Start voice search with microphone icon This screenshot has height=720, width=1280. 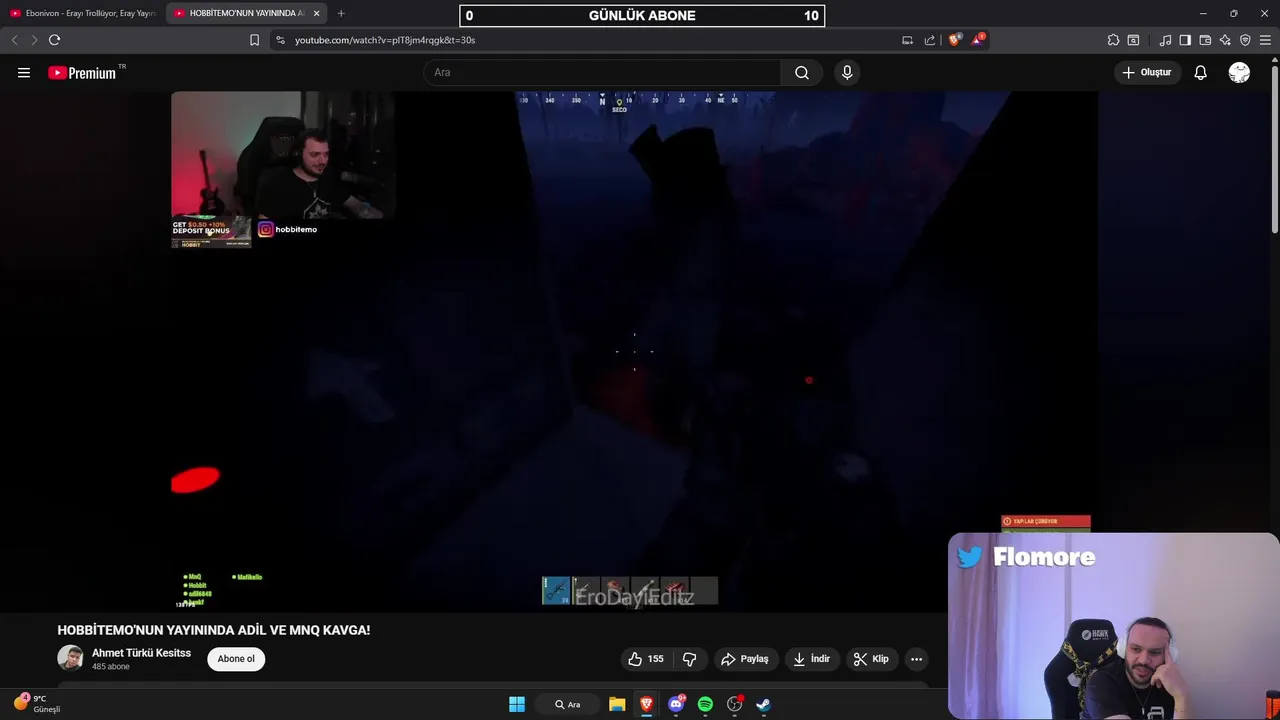tap(847, 72)
